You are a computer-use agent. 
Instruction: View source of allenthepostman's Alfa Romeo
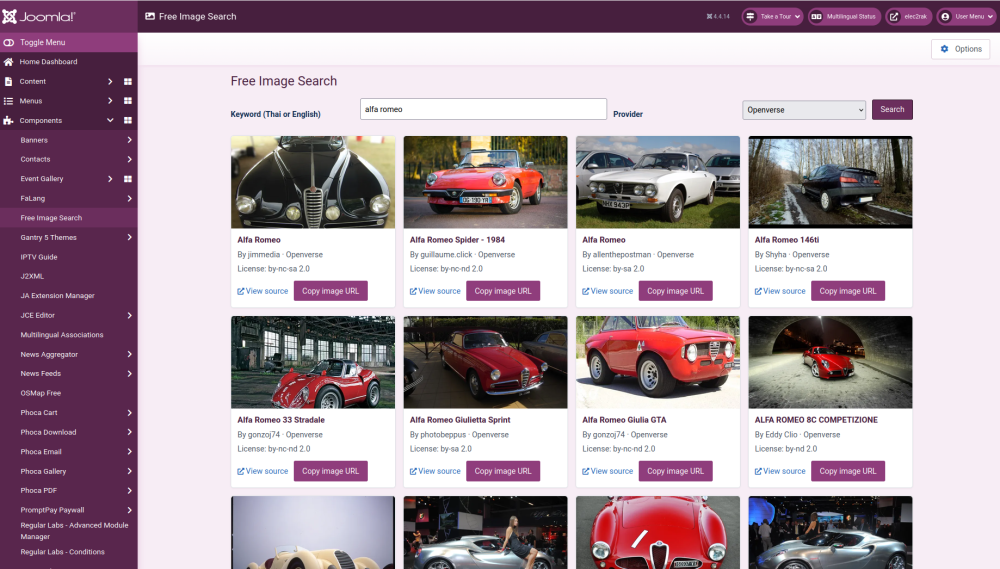(x=608, y=291)
